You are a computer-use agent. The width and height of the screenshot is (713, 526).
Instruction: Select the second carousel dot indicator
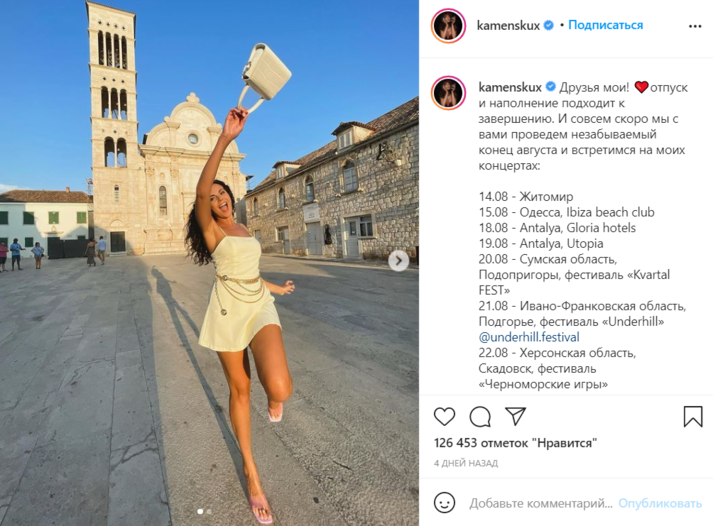click(209, 511)
